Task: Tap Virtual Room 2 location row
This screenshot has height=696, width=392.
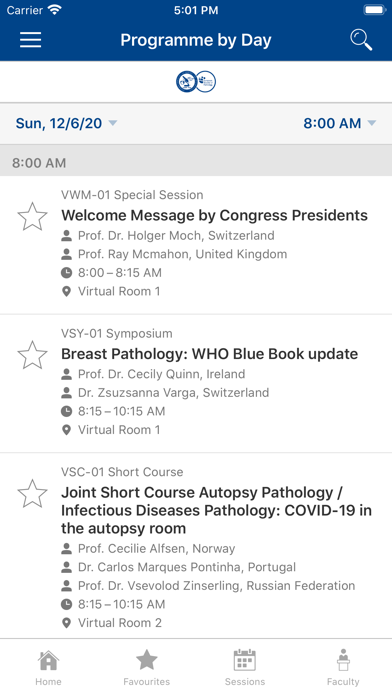Action: [111, 623]
